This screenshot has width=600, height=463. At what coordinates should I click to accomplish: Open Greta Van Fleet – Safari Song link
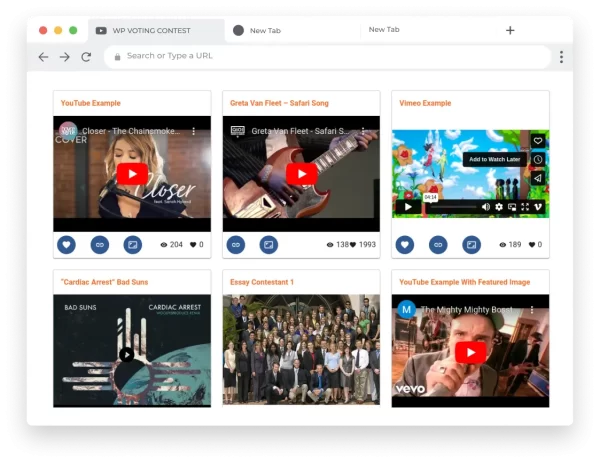point(279,103)
